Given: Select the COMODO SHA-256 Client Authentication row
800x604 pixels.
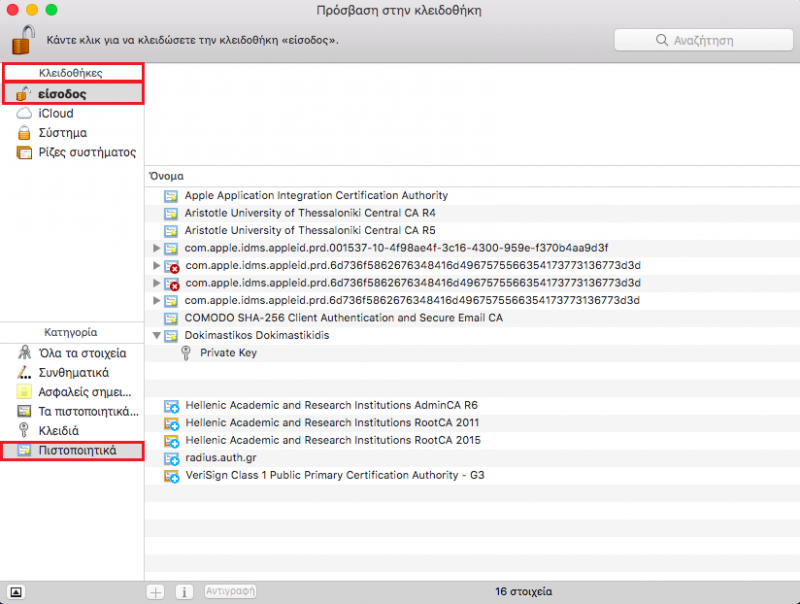Looking at the screenshot, I should 472,318.
